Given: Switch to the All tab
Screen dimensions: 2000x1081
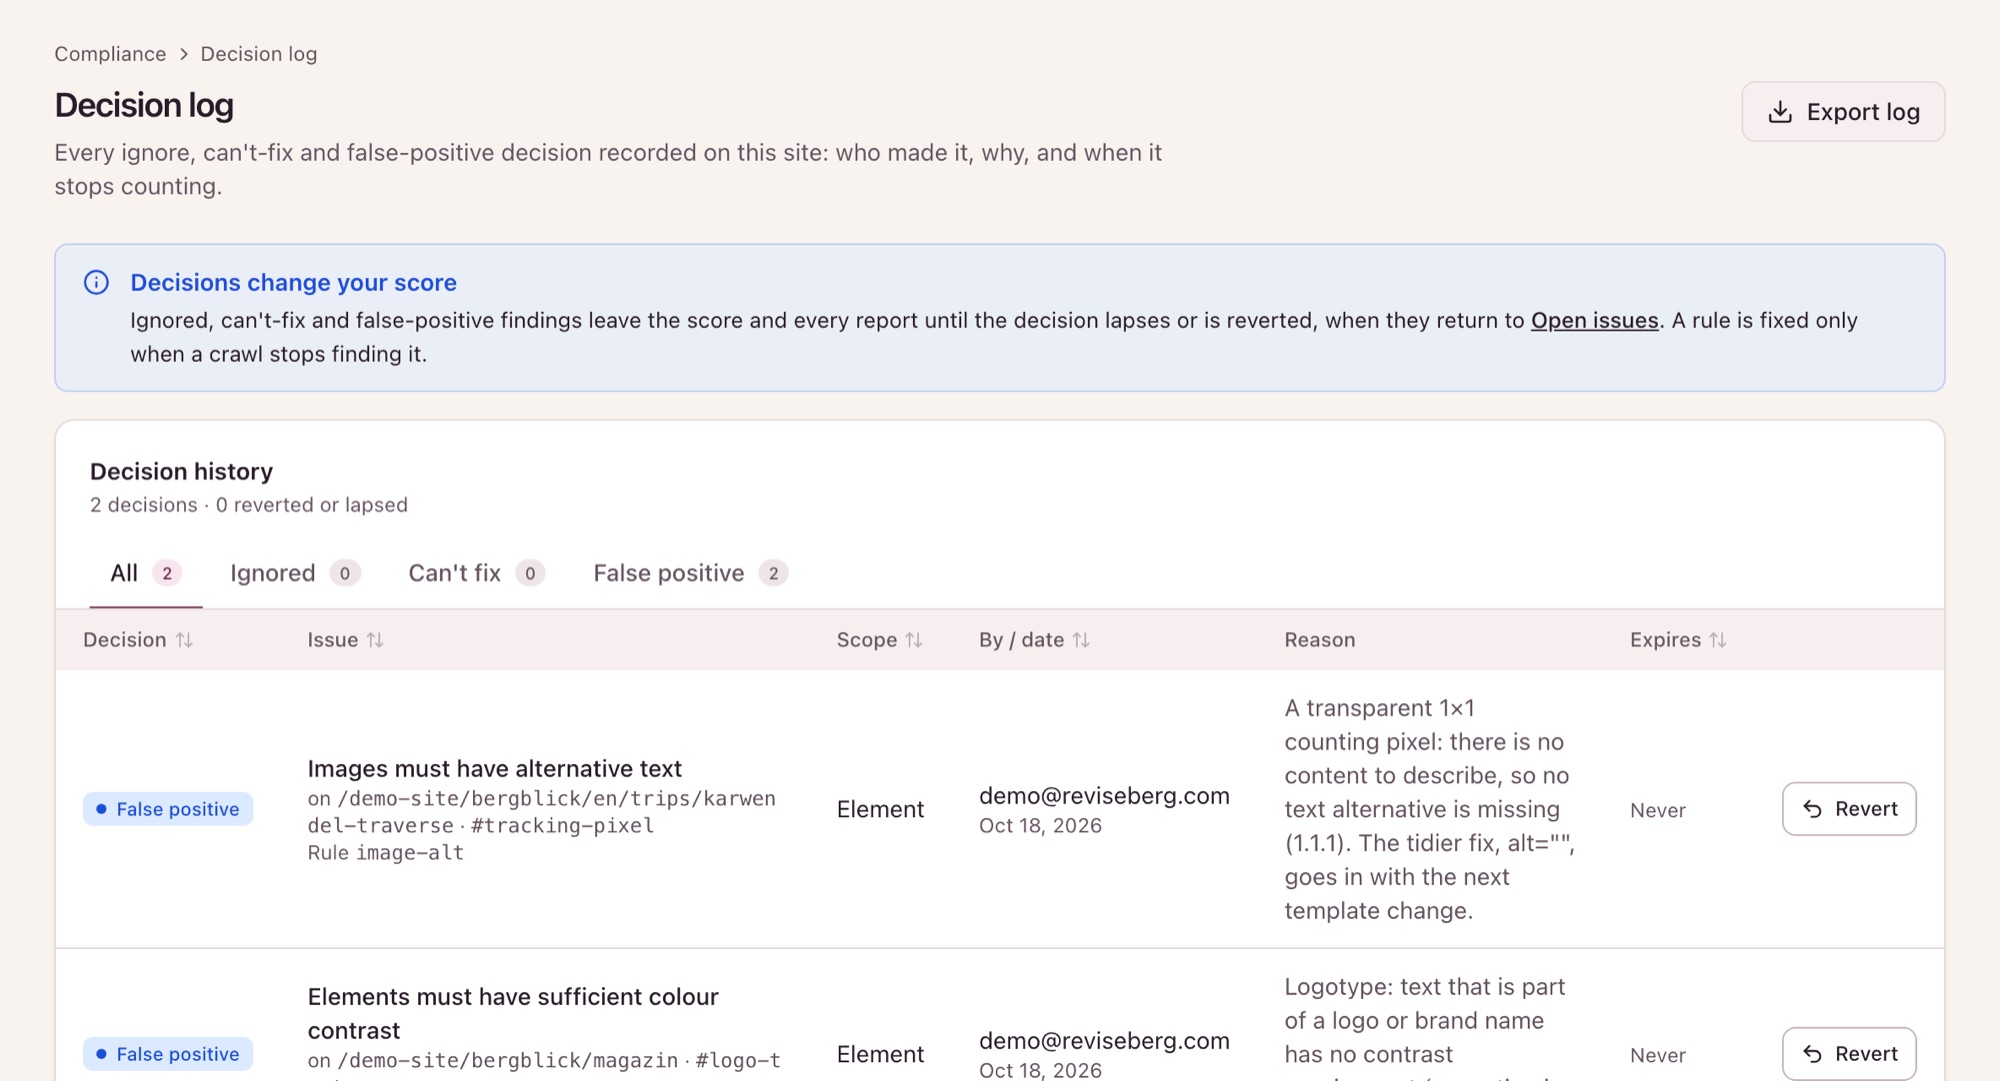Looking at the screenshot, I should click(x=146, y=573).
